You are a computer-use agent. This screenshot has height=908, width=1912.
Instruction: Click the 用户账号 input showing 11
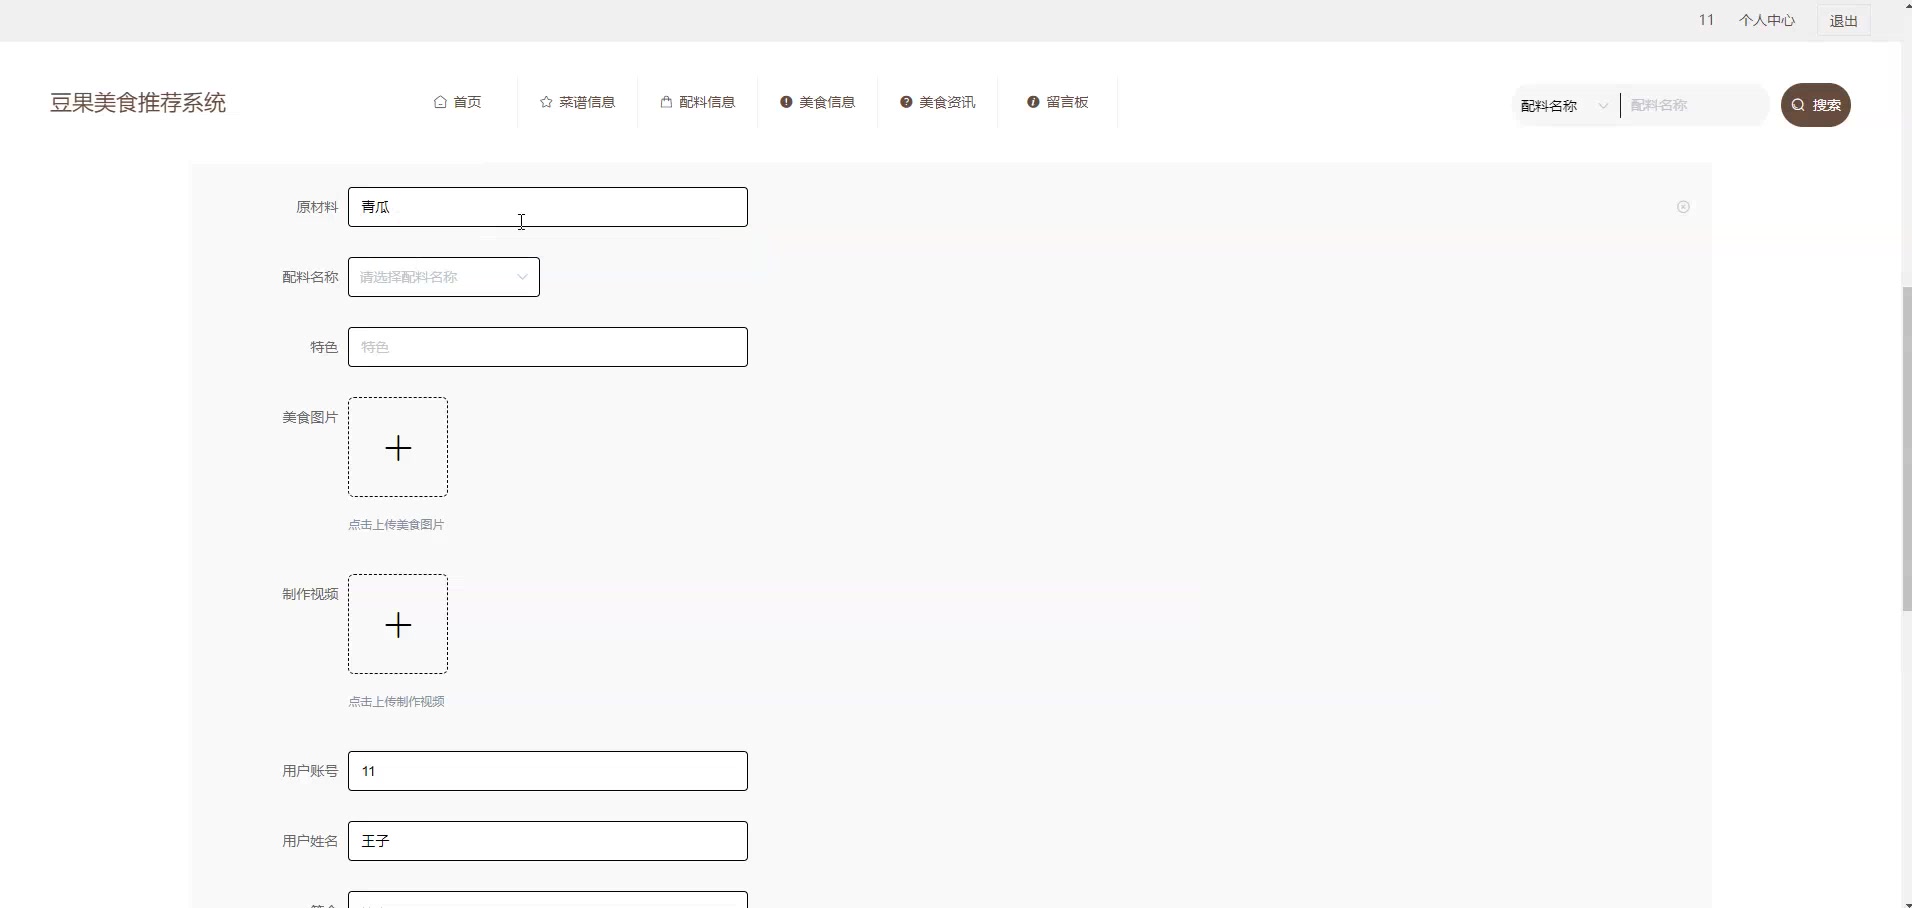tap(548, 771)
